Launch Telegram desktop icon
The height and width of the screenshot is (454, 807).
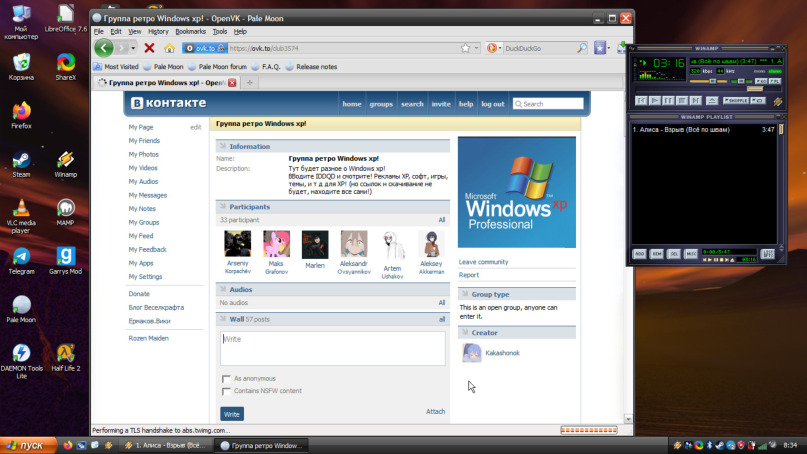pyautogui.click(x=21, y=261)
